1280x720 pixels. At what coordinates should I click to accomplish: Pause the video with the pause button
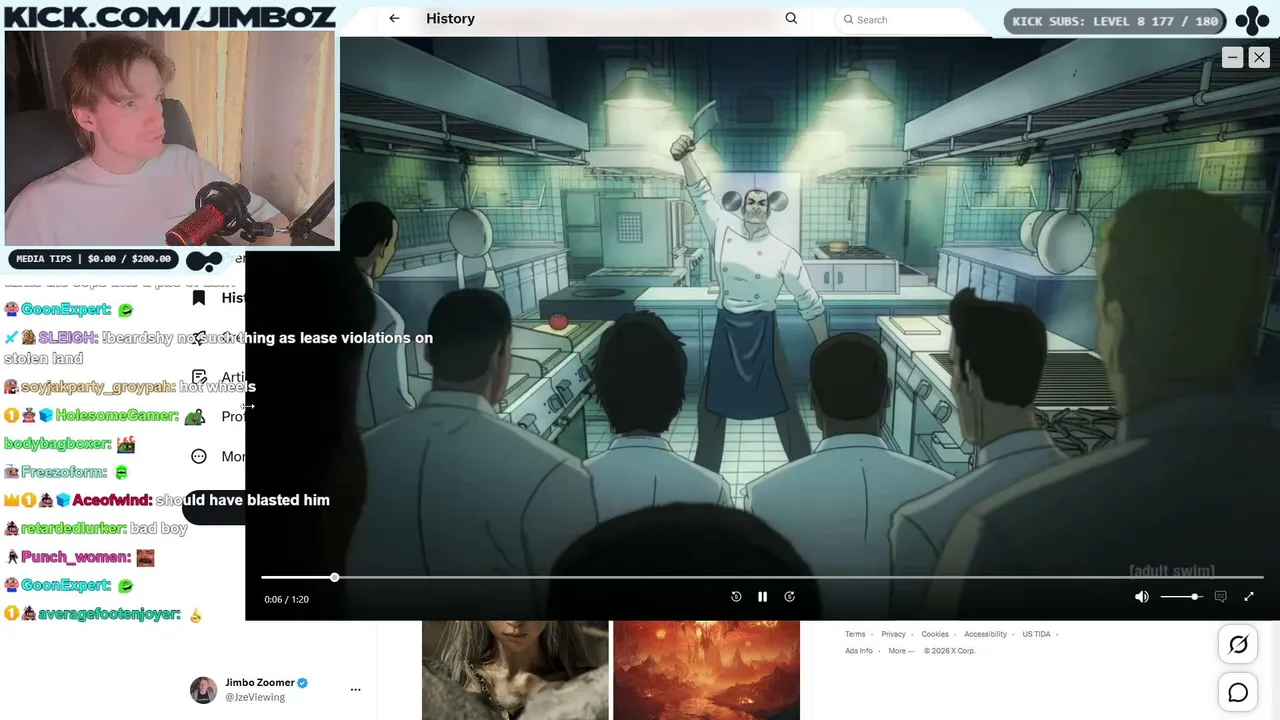[x=762, y=597]
